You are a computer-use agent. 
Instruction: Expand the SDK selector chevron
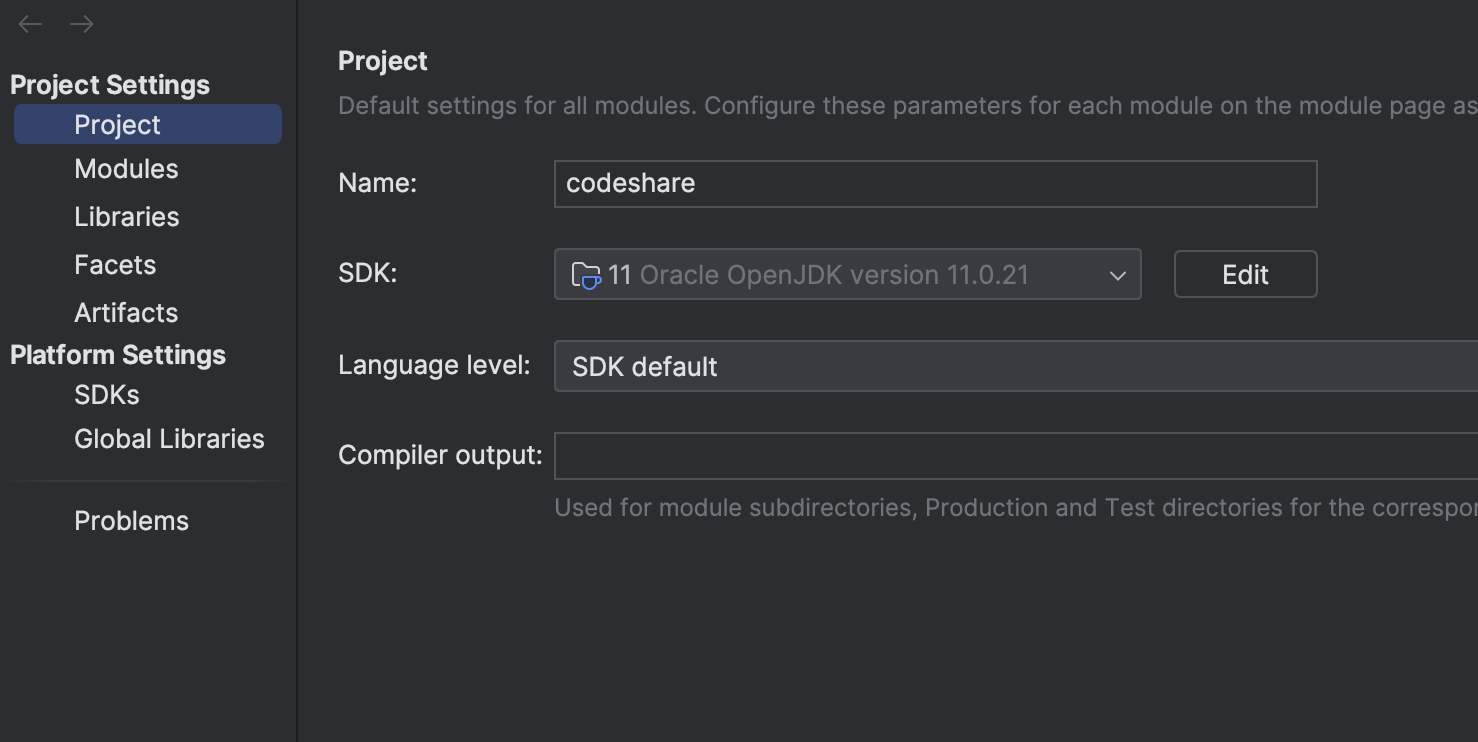coord(1117,274)
